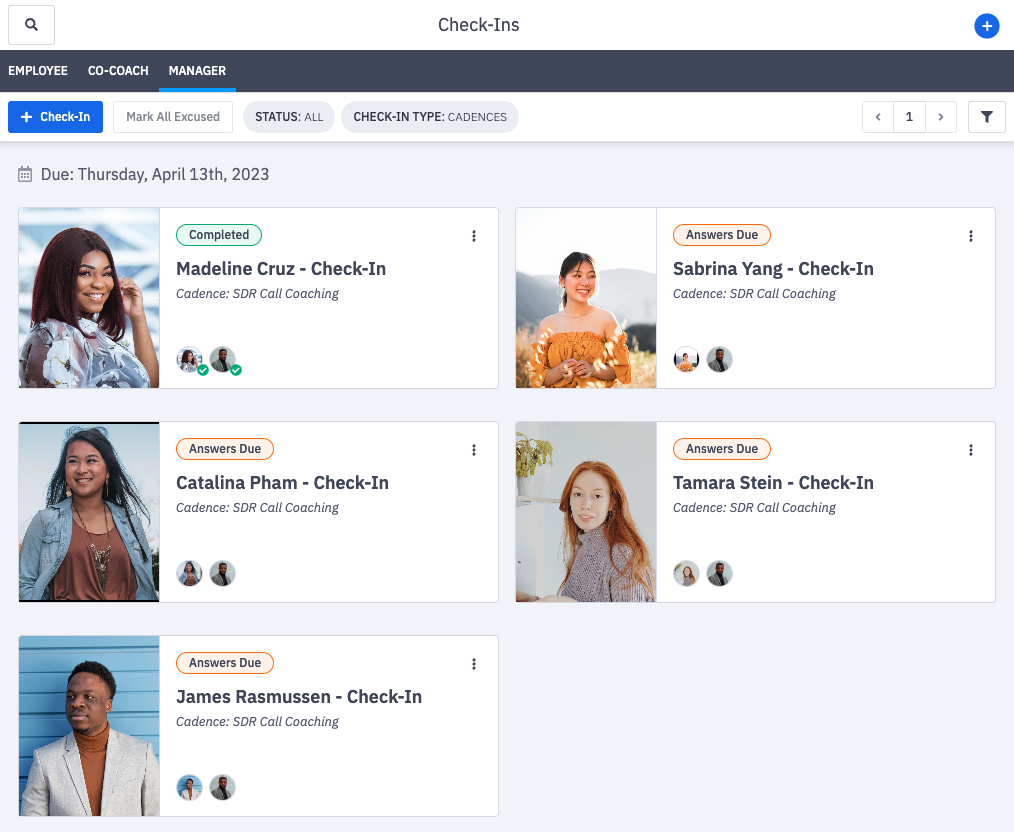Click manager avatar on Tamara Stein card
This screenshot has height=832, width=1014.
tap(719, 573)
